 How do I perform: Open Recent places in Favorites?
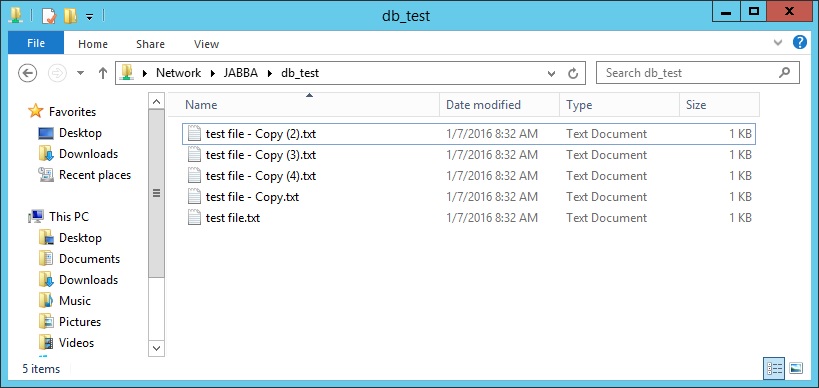[x=95, y=175]
